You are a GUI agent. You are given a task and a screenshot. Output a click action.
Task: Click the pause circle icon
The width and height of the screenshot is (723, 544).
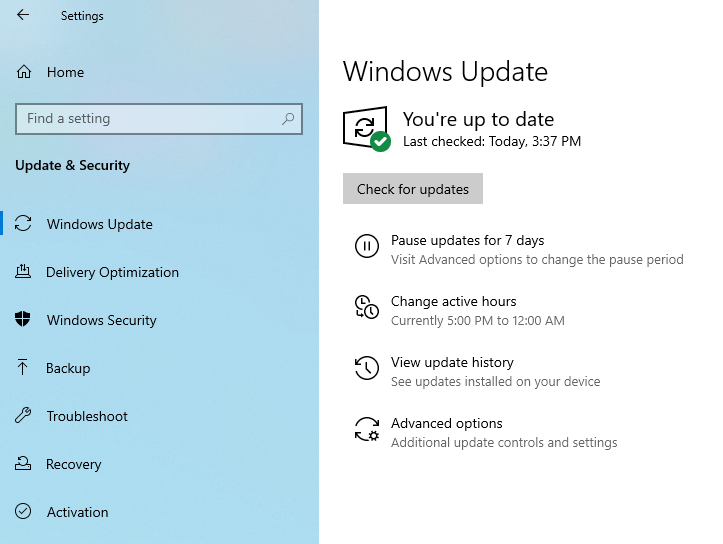tap(367, 246)
